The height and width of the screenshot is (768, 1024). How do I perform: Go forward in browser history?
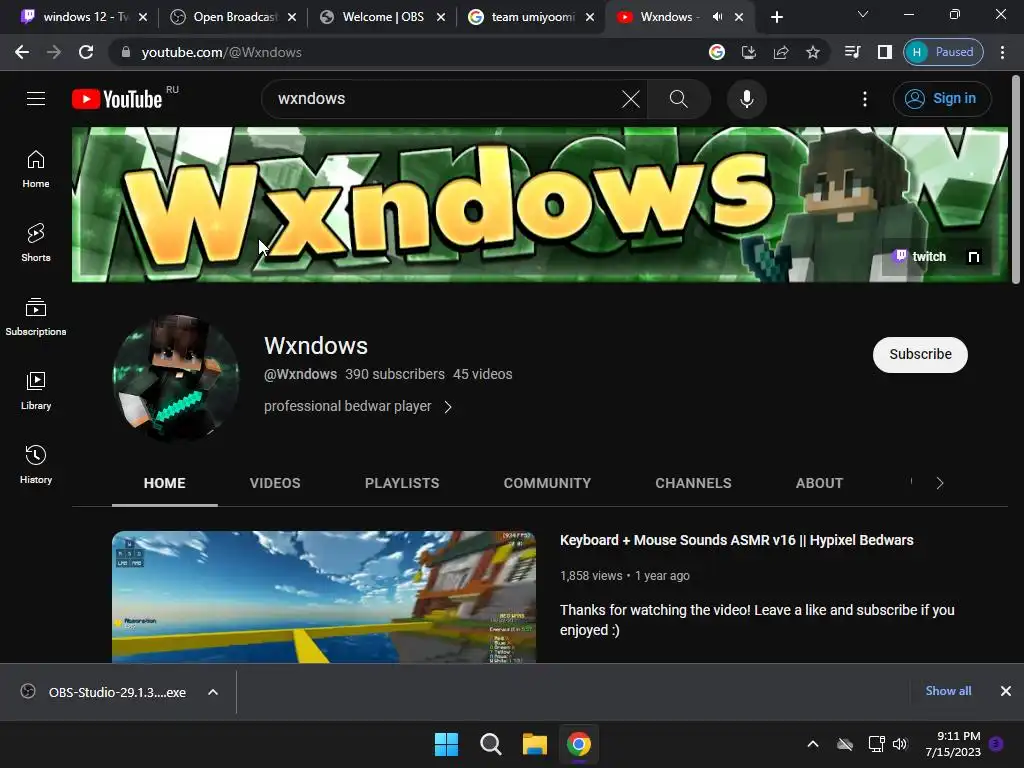point(54,52)
